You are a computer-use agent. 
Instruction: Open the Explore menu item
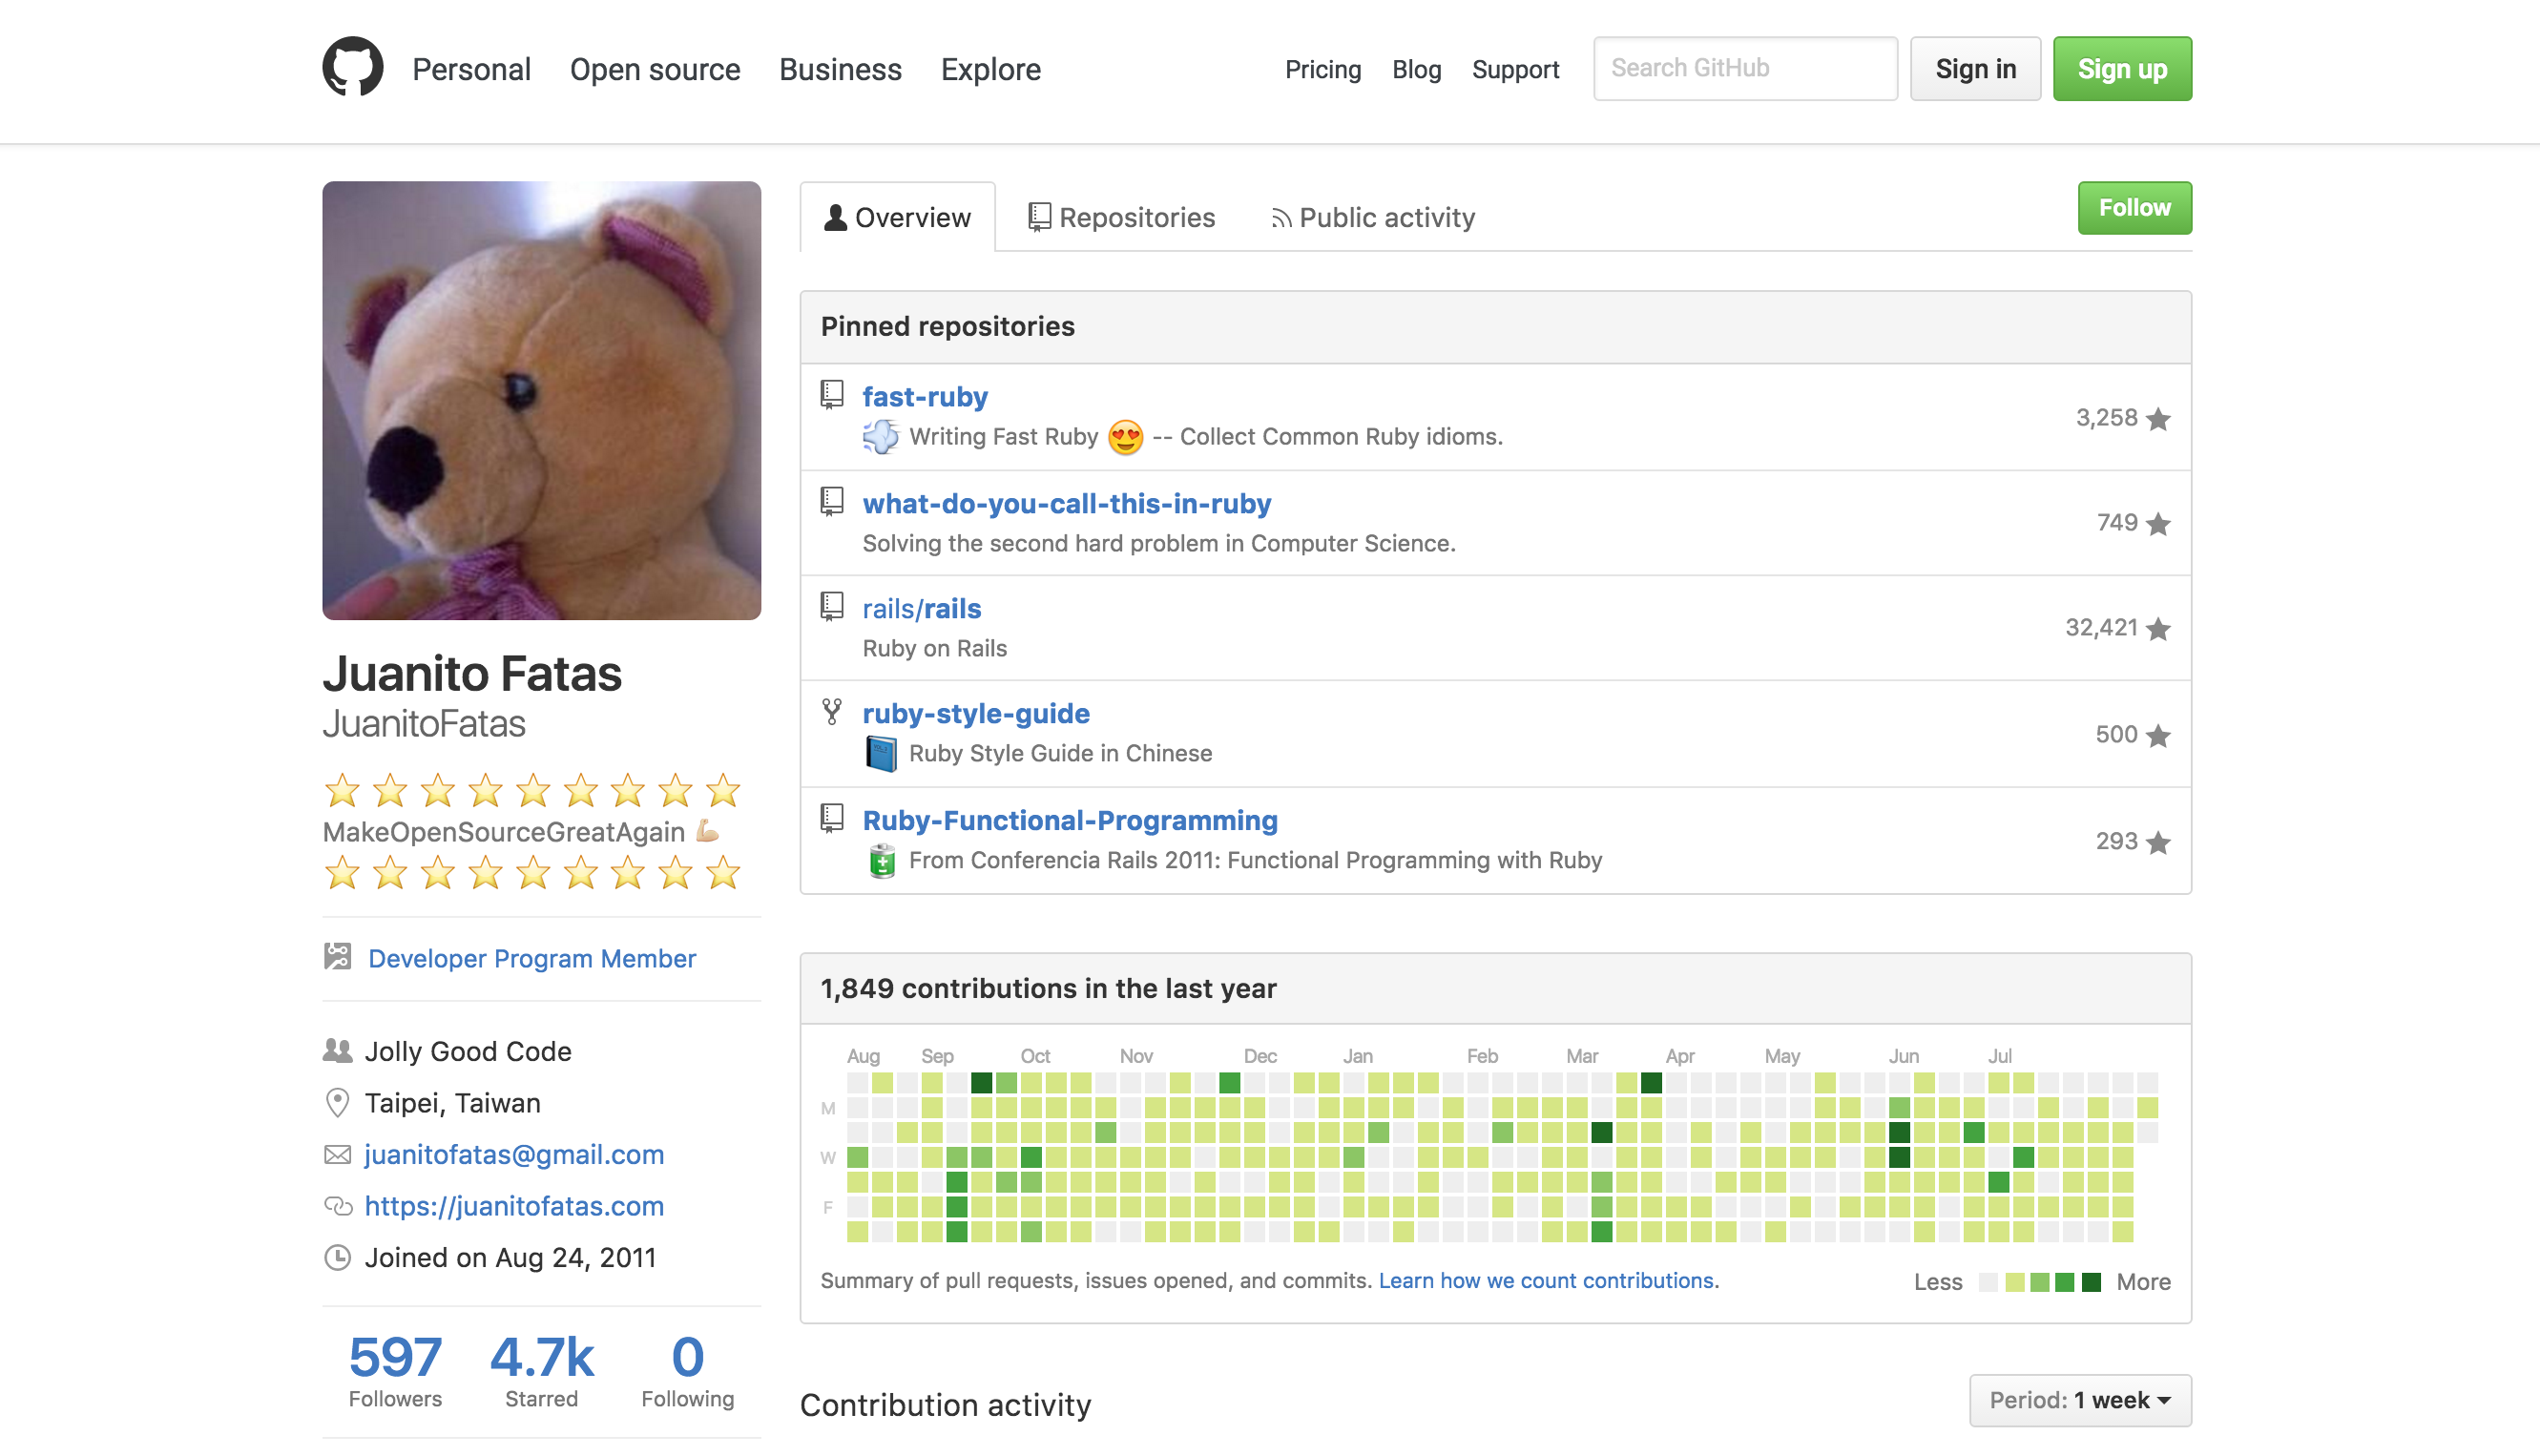(990, 69)
